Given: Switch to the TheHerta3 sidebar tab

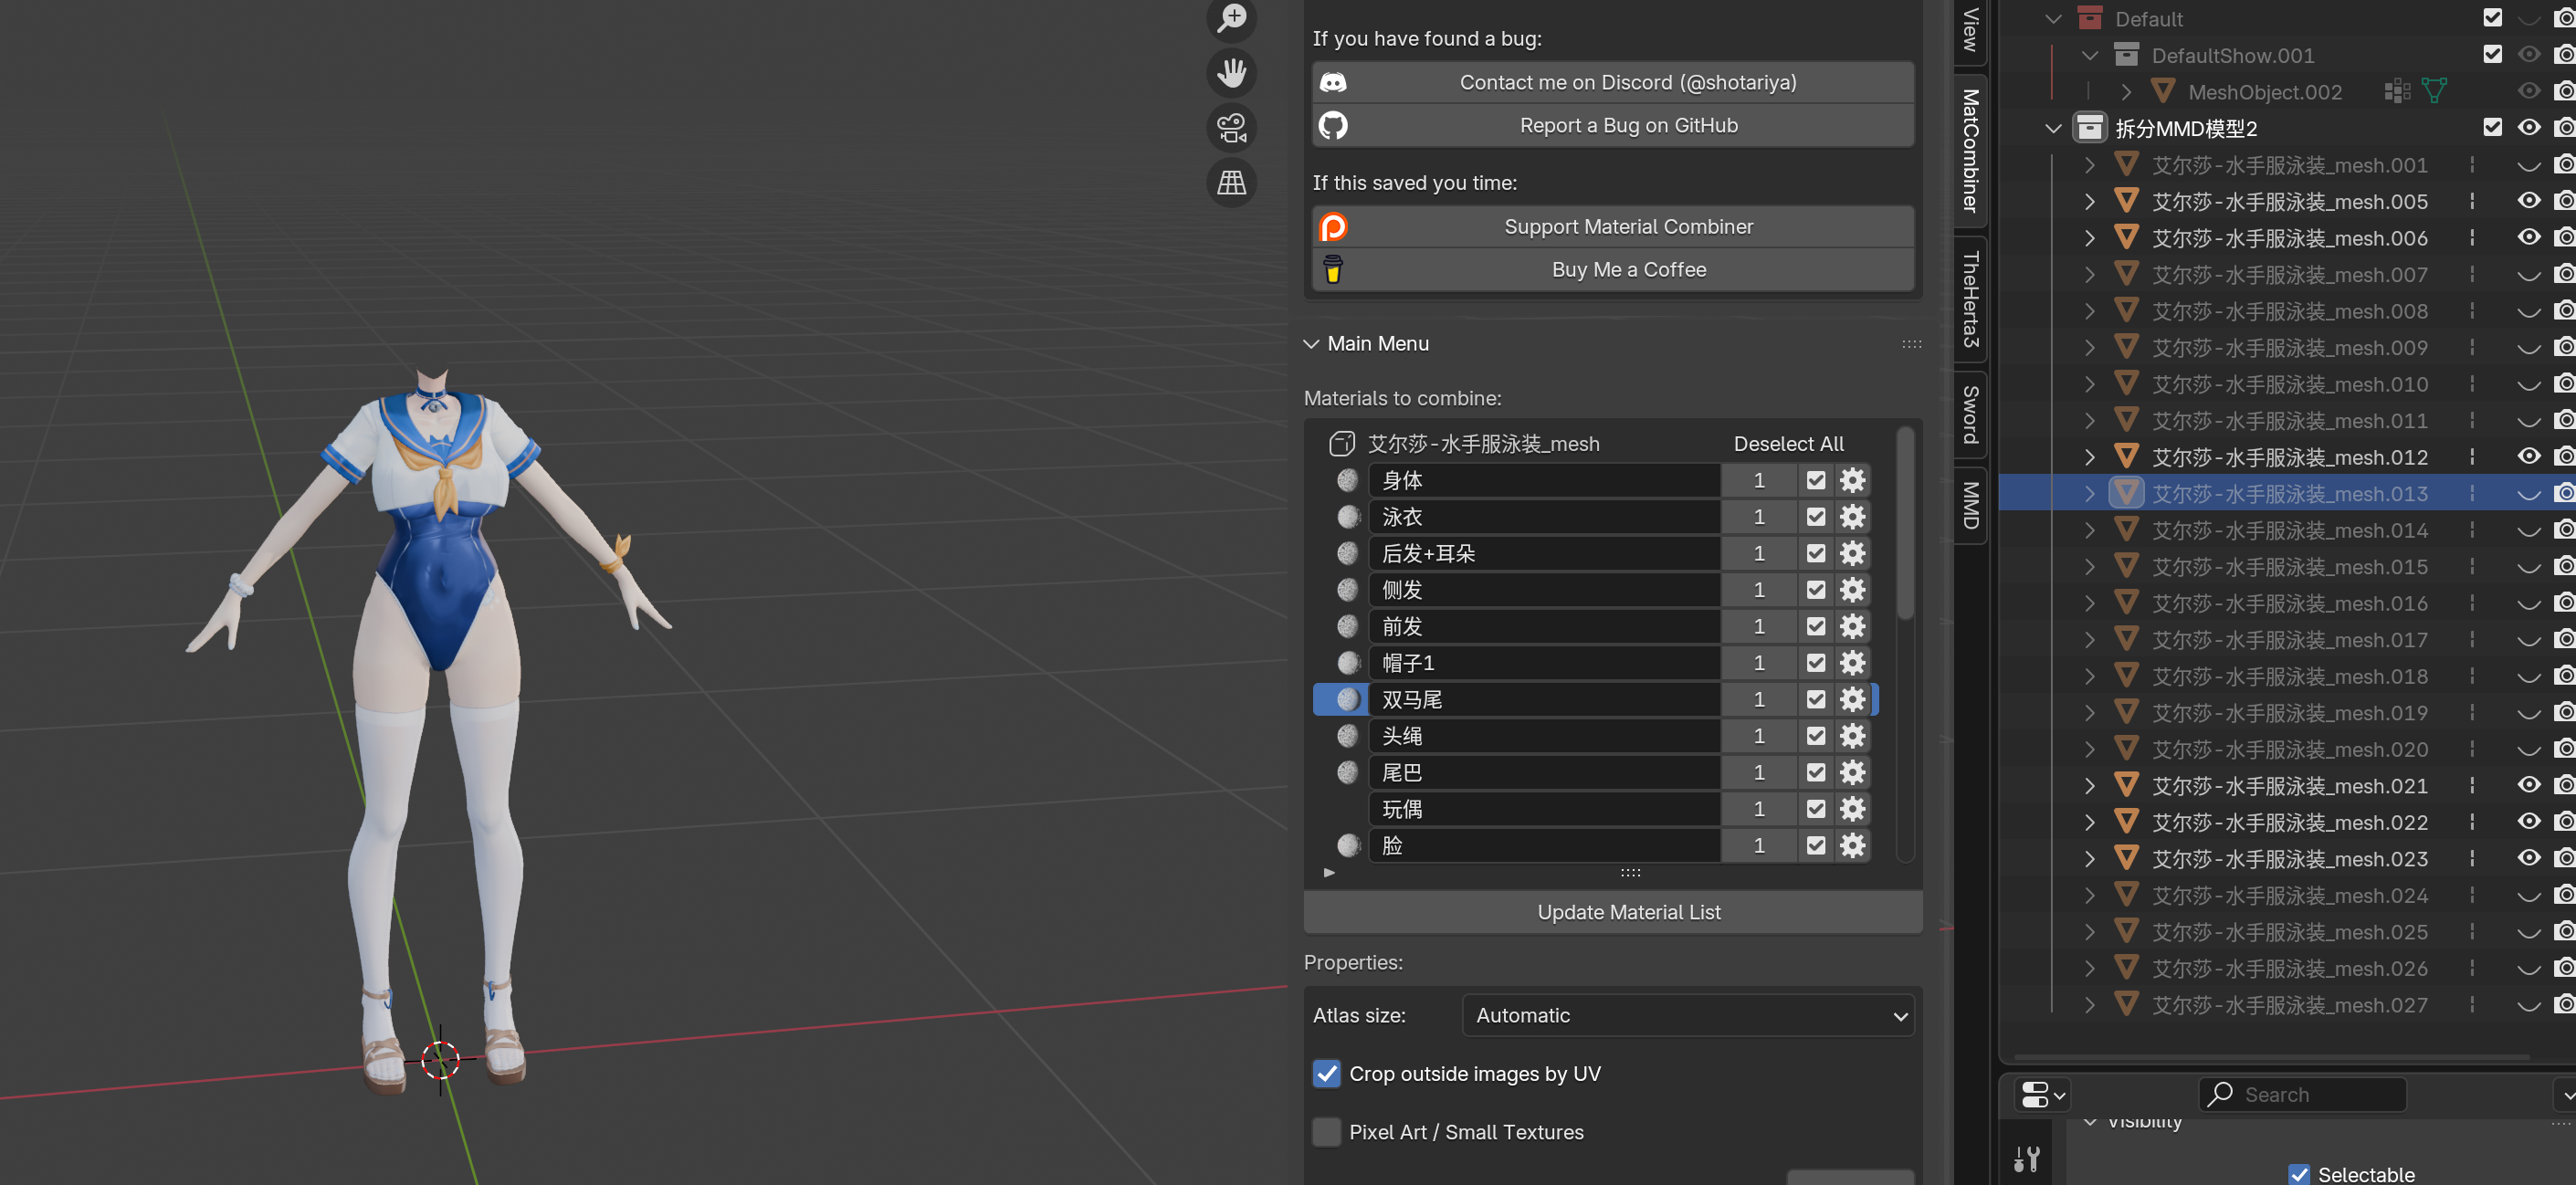Looking at the screenshot, I should point(1970,298).
